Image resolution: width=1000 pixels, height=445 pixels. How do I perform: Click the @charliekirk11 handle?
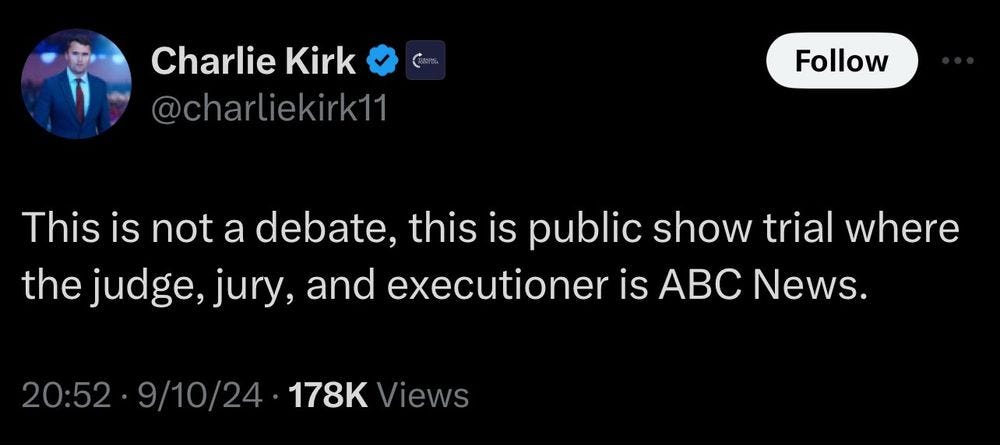268,111
